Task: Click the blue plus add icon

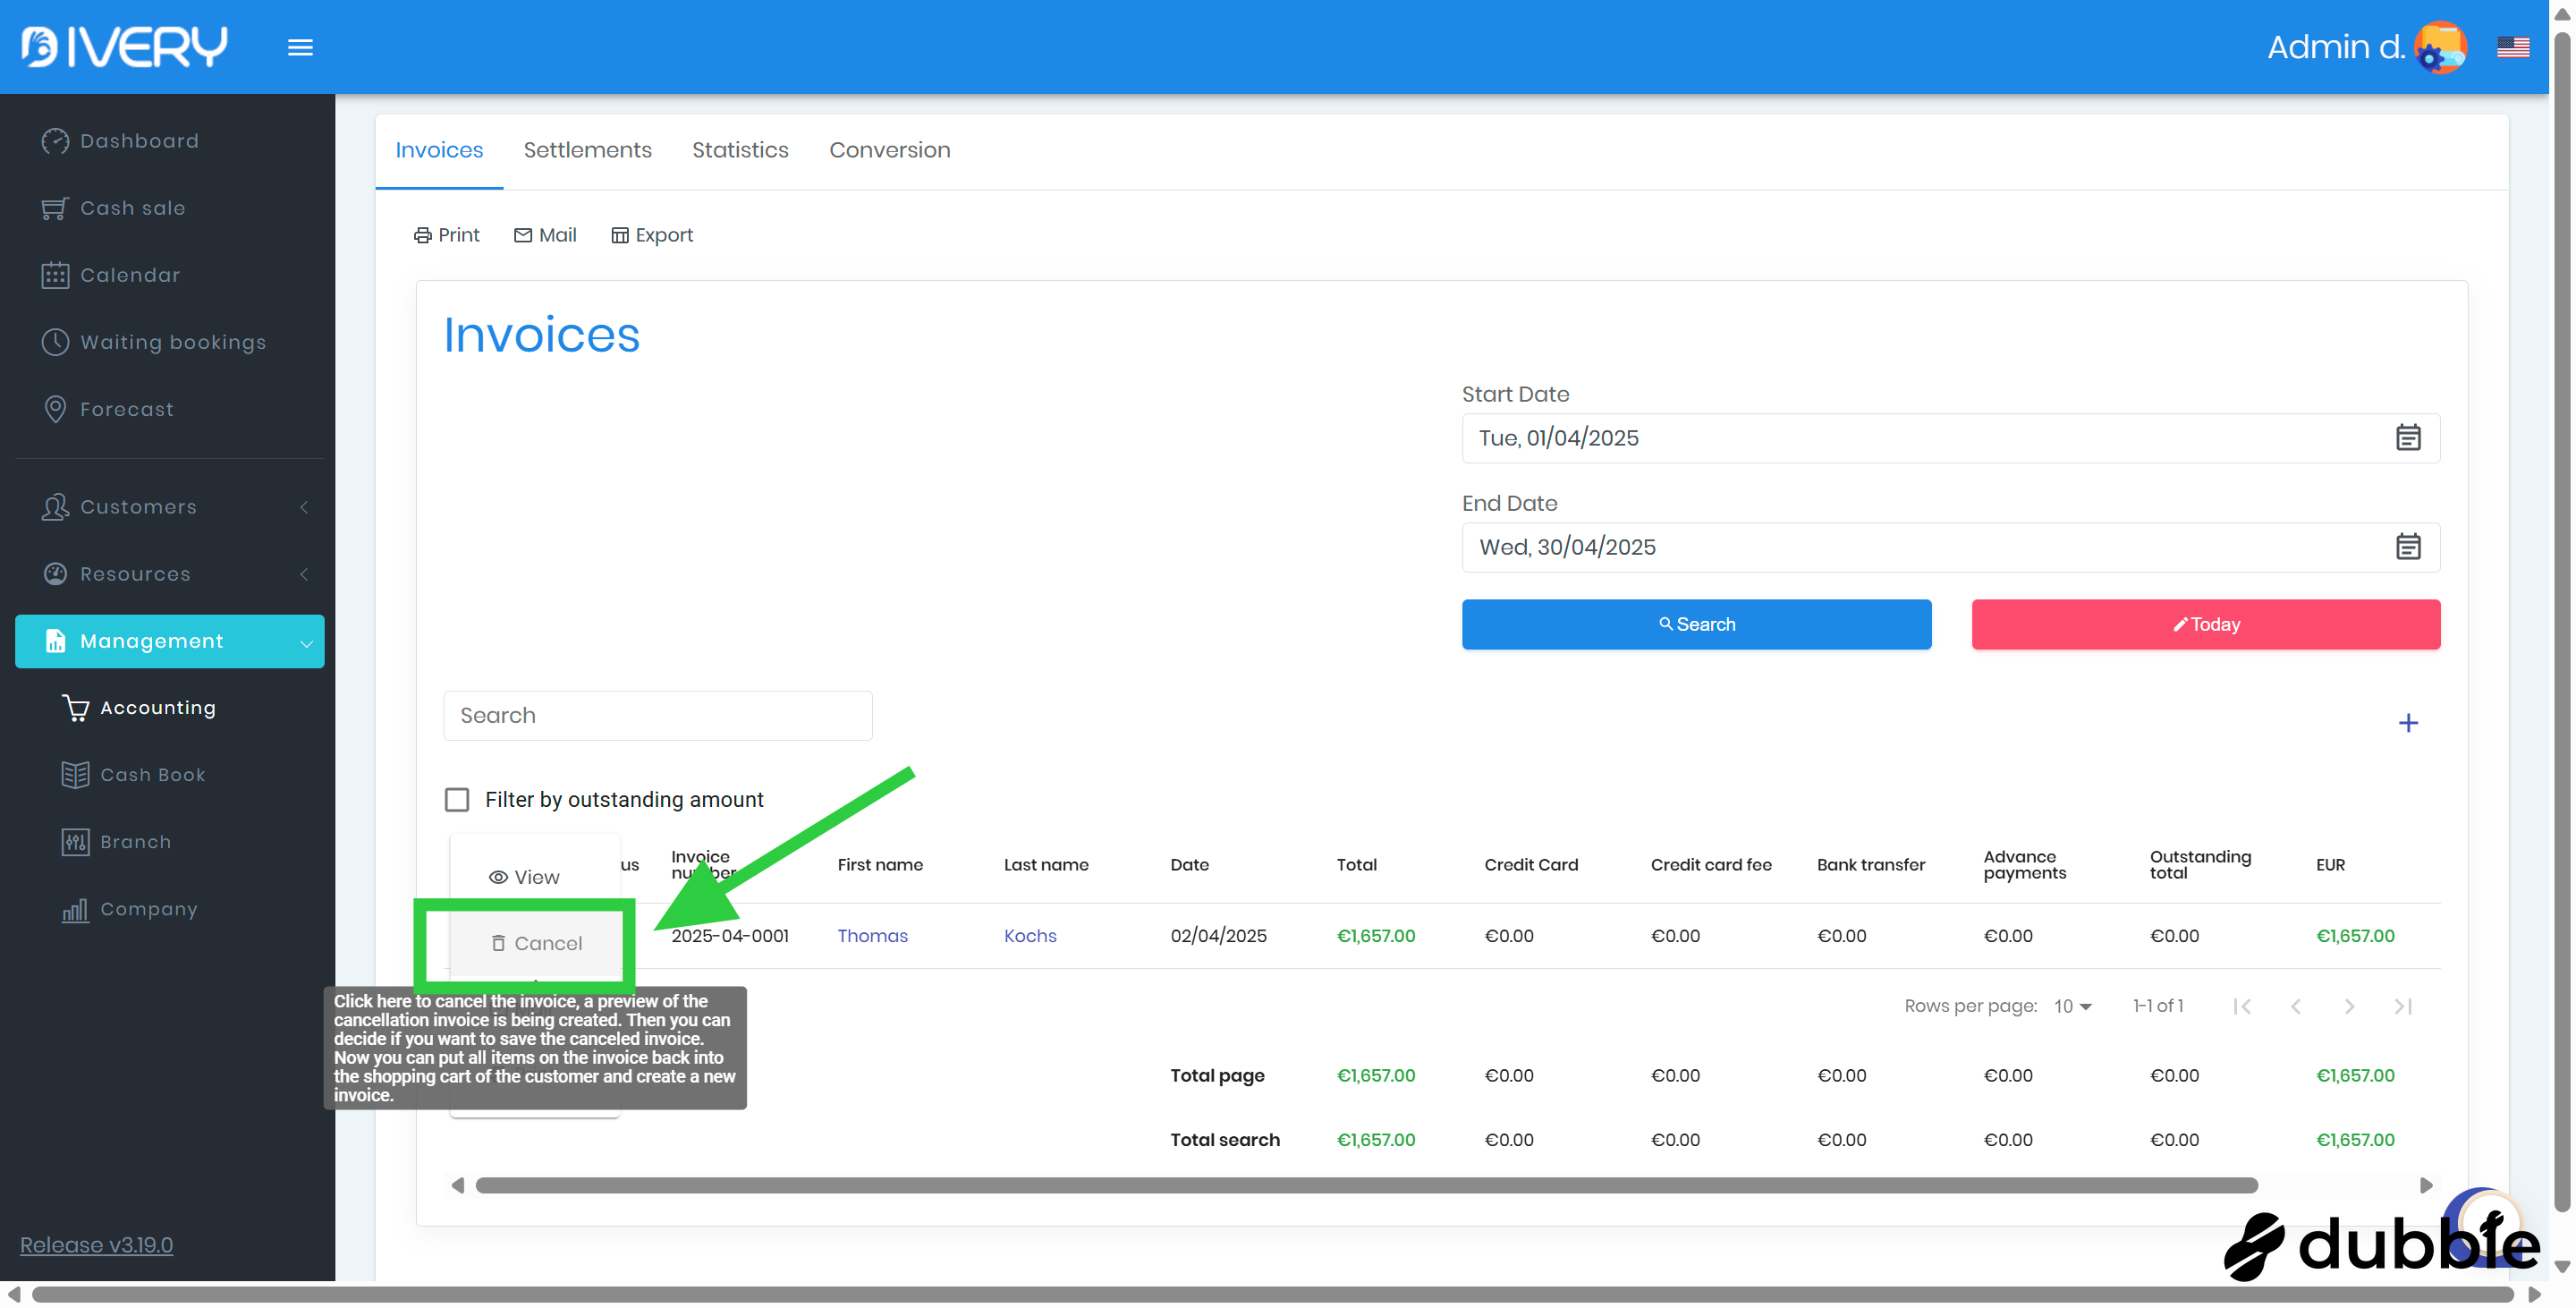Action: (x=2407, y=723)
